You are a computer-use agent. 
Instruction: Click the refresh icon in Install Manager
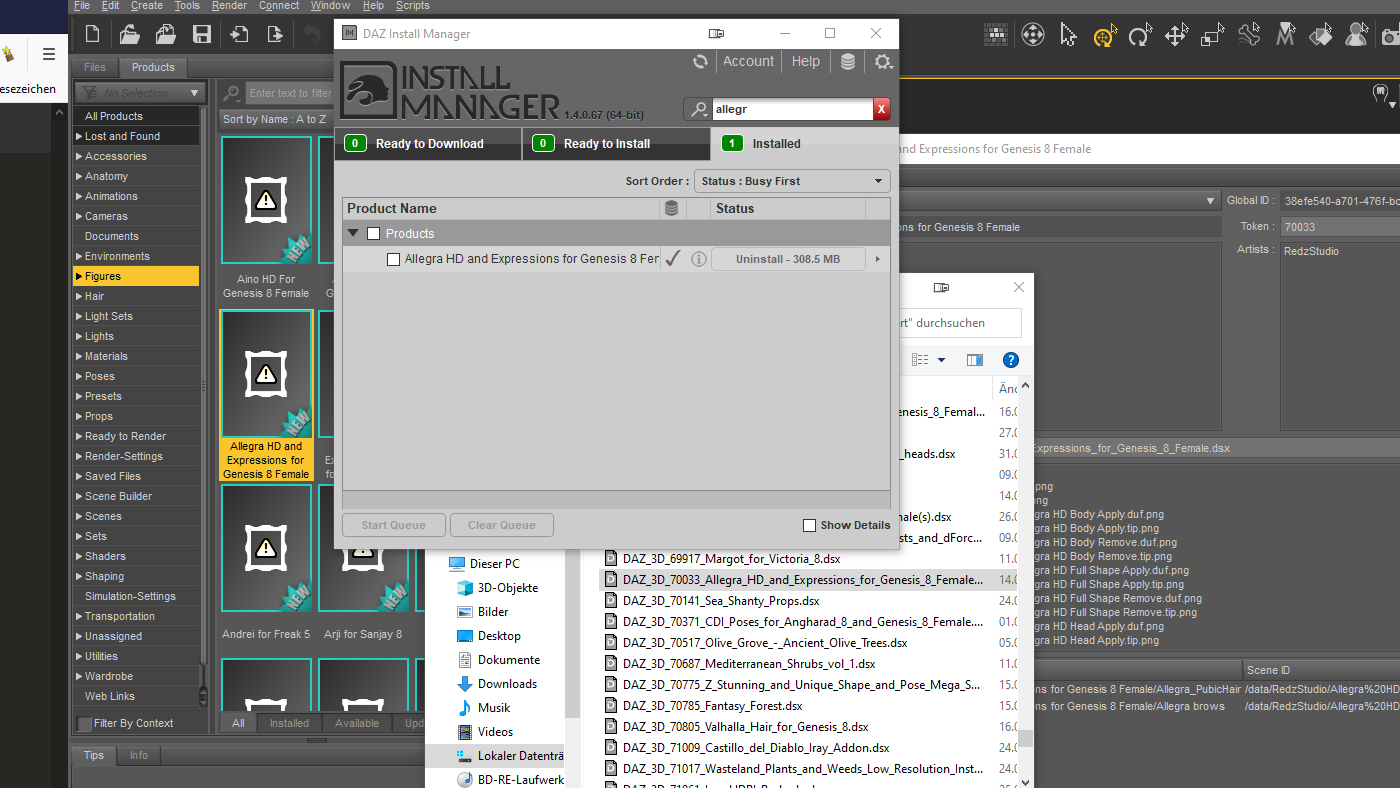(700, 62)
